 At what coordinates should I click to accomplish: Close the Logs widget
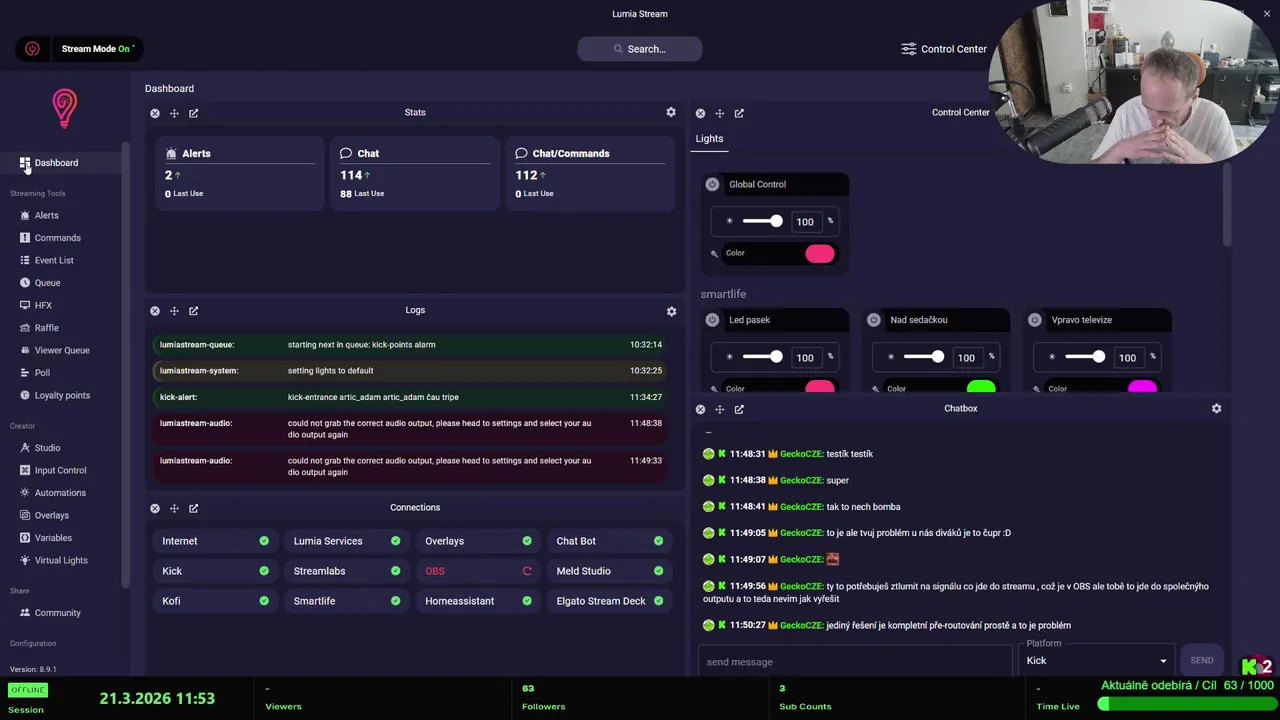tap(155, 311)
